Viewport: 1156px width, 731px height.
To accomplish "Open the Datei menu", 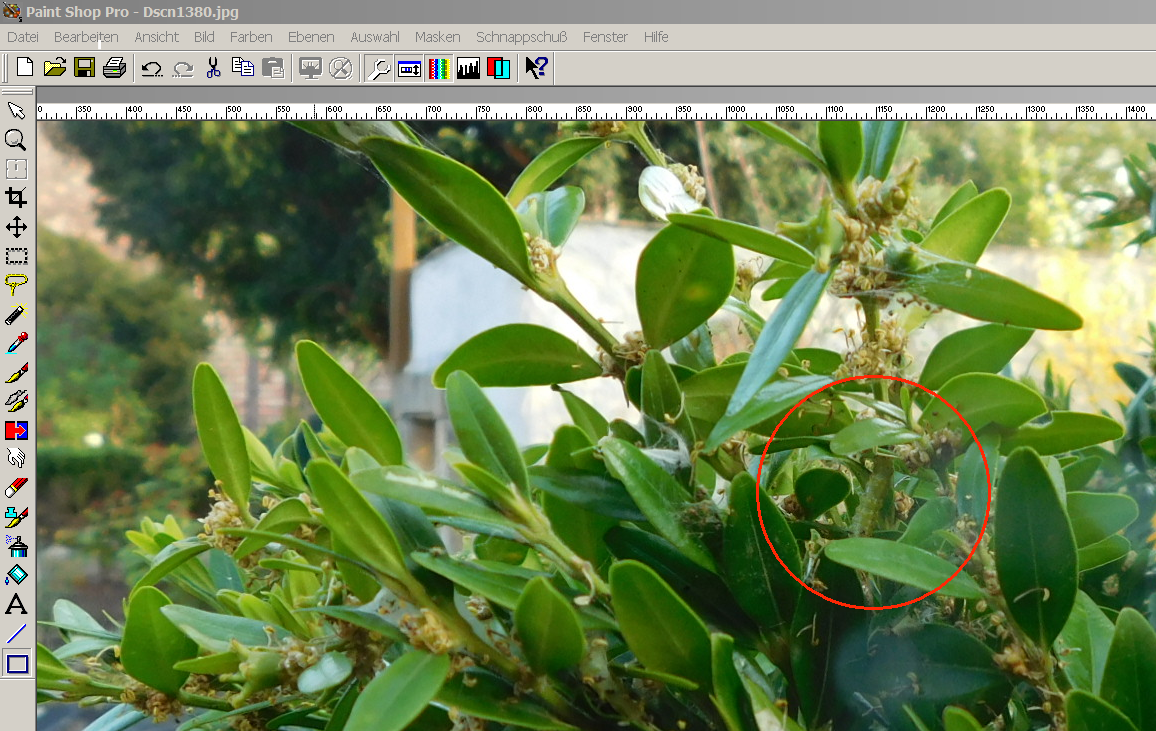I will point(23,37).
